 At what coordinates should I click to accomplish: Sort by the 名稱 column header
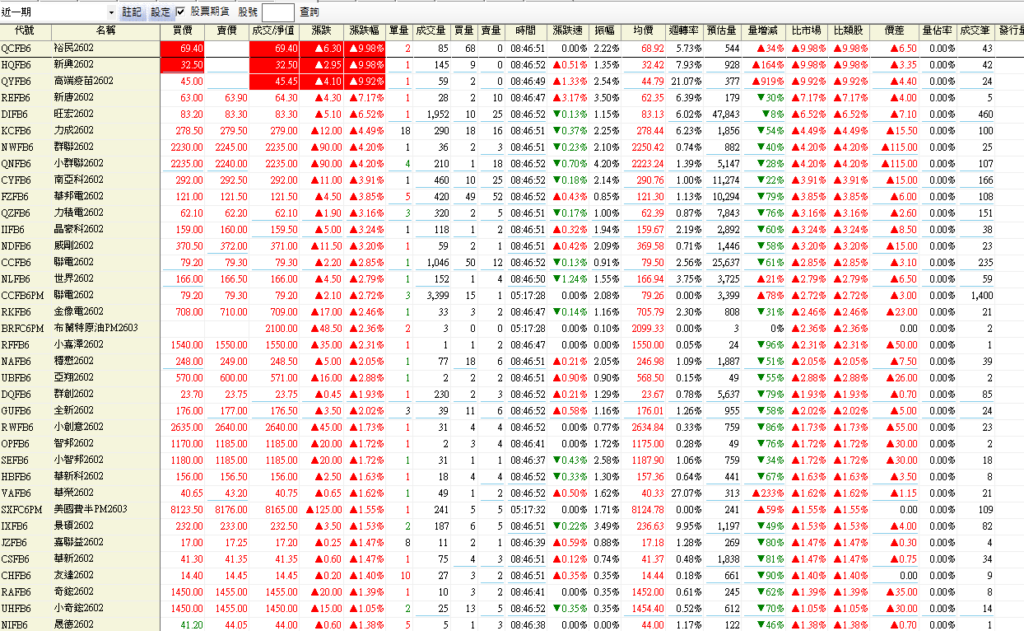pyautogui.click(x=105, y=32)
